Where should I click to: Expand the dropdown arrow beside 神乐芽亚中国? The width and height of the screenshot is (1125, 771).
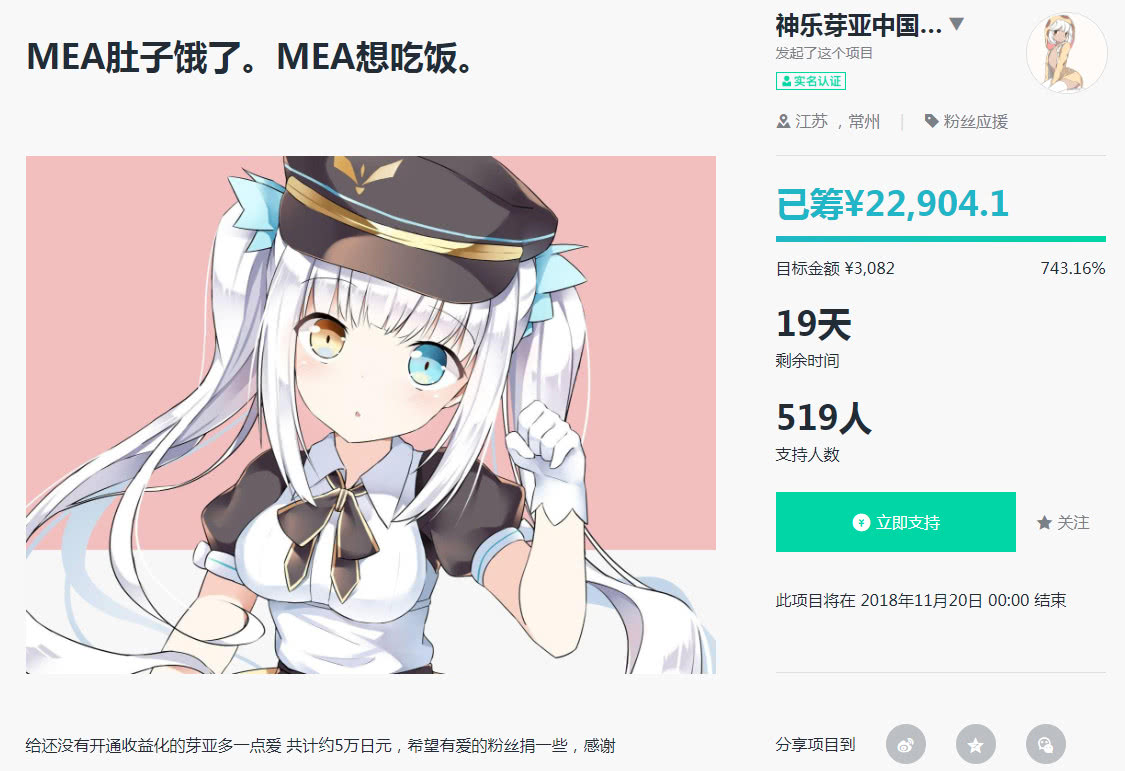coord(956,24)
